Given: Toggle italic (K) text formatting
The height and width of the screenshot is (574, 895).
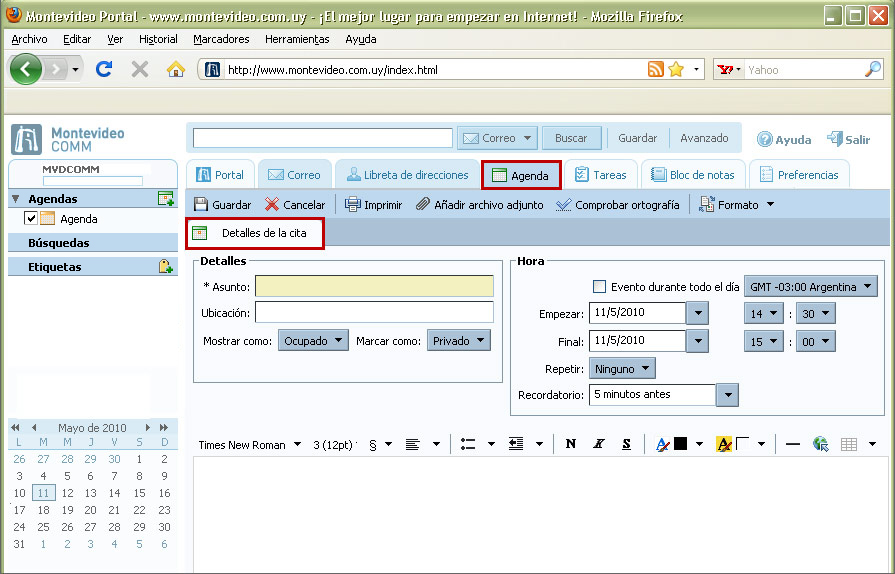Looking at the screenshot, I should click(x=599, y=445).
